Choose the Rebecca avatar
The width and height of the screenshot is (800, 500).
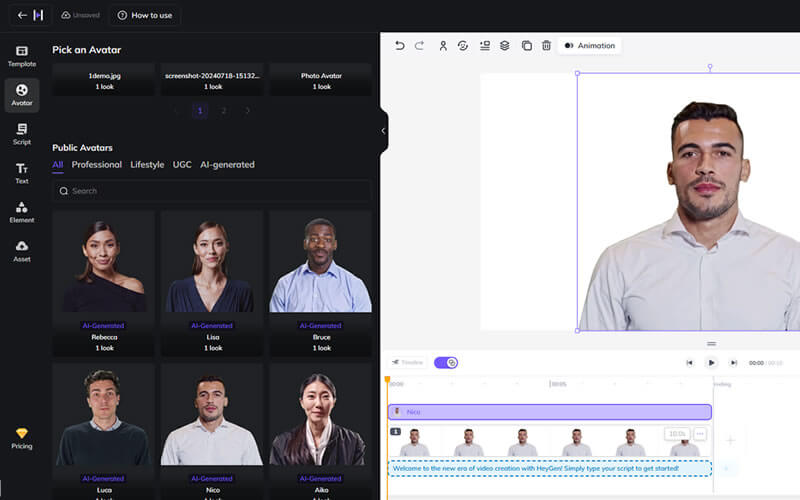click(x=104, y=283)
